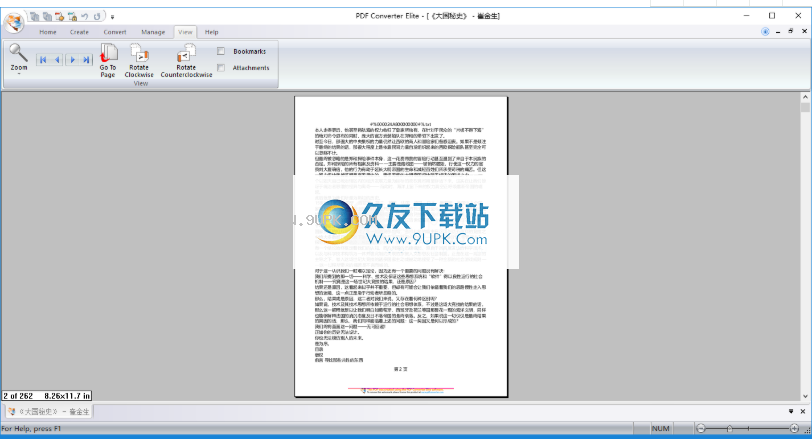Viewport: 812px width, 445px height.
Task: Jump to the first page
Action: coord(43,60)
